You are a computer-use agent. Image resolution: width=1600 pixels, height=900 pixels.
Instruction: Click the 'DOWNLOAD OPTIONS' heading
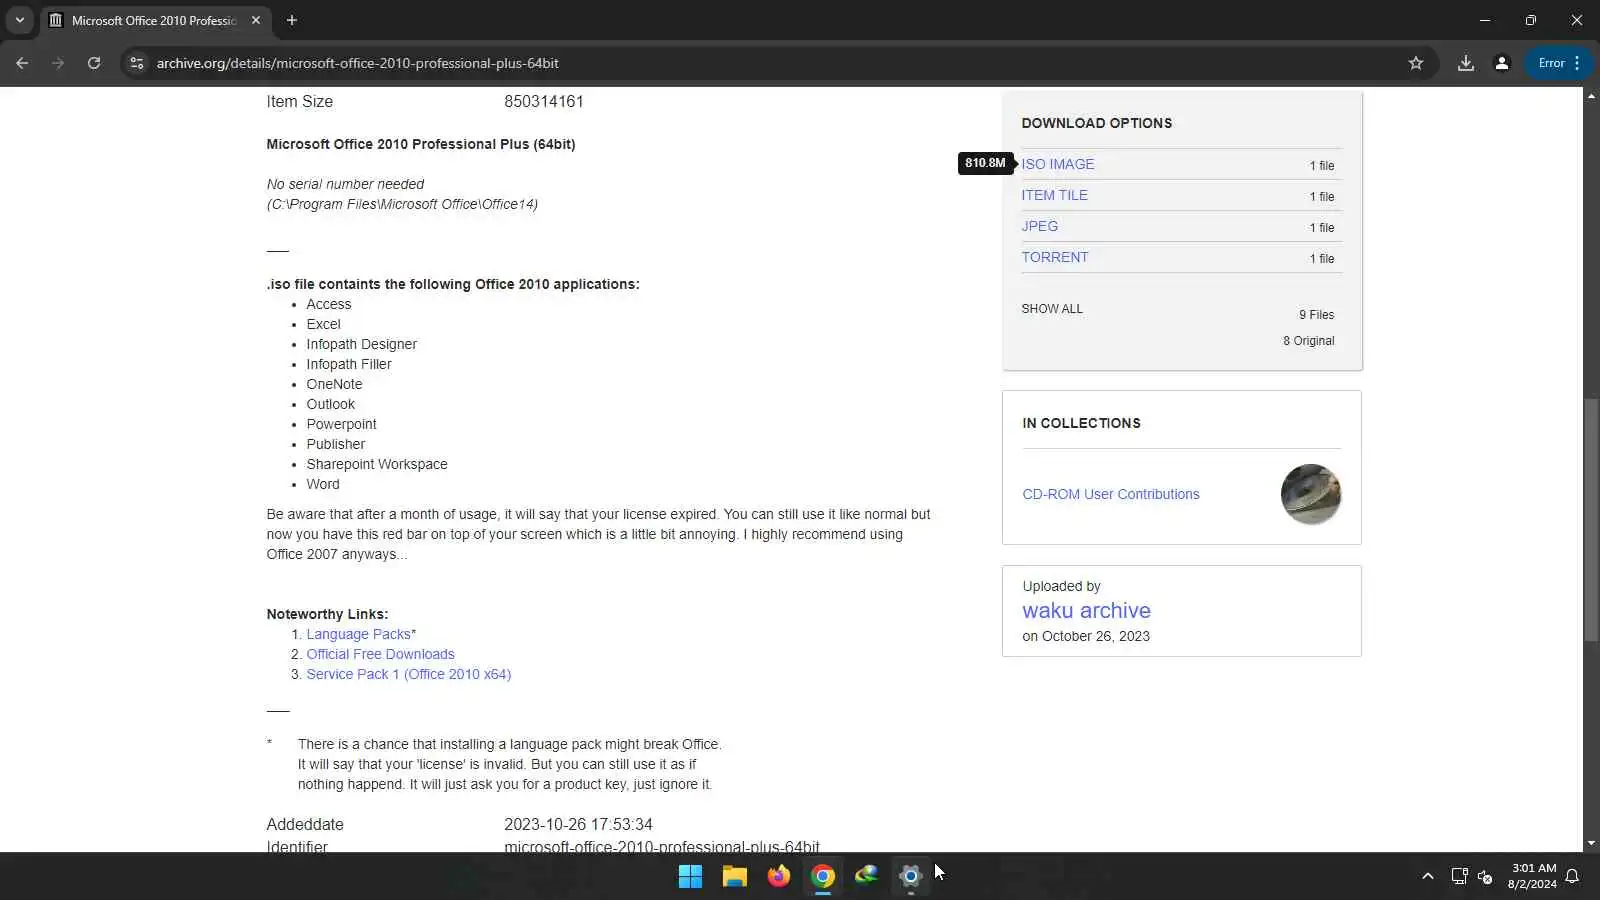click(1096, 123)
